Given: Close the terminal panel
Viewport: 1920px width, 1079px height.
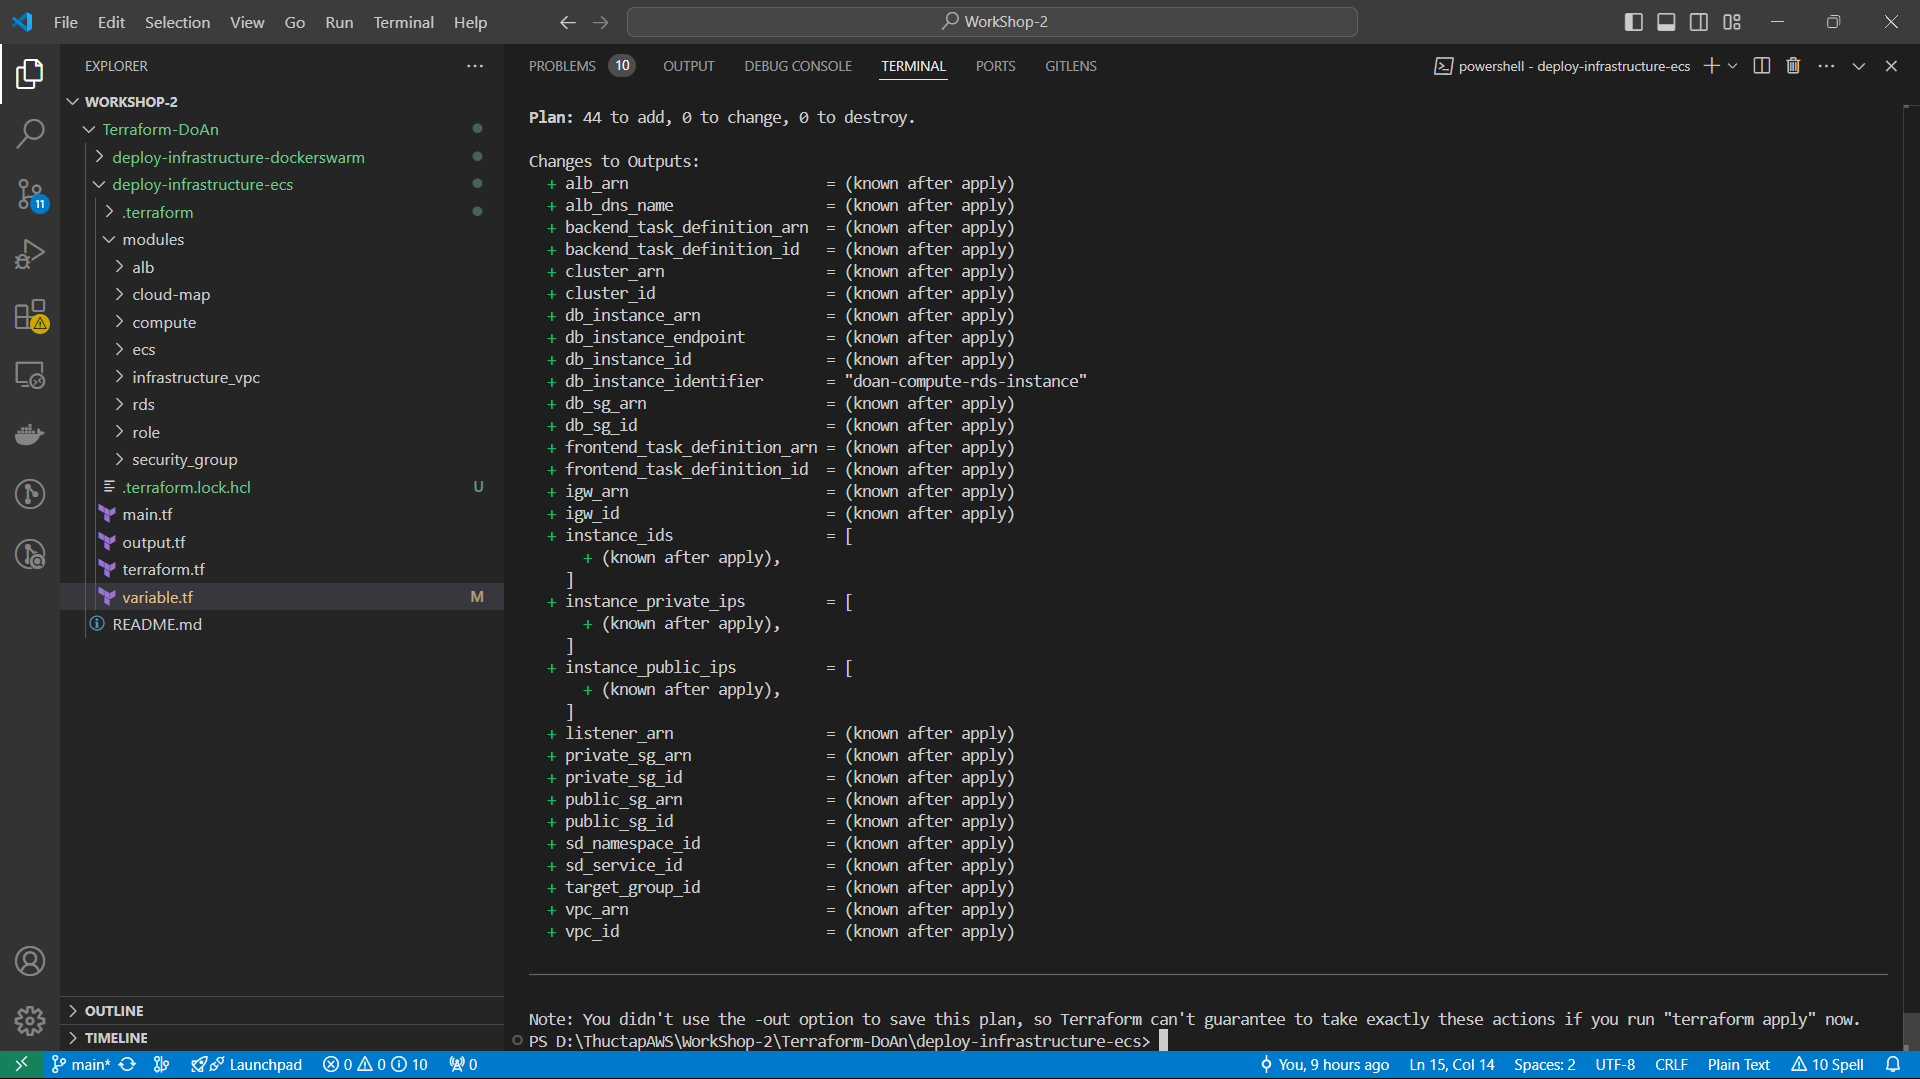Looking at the screenshot, I should tap(1891, 66).
